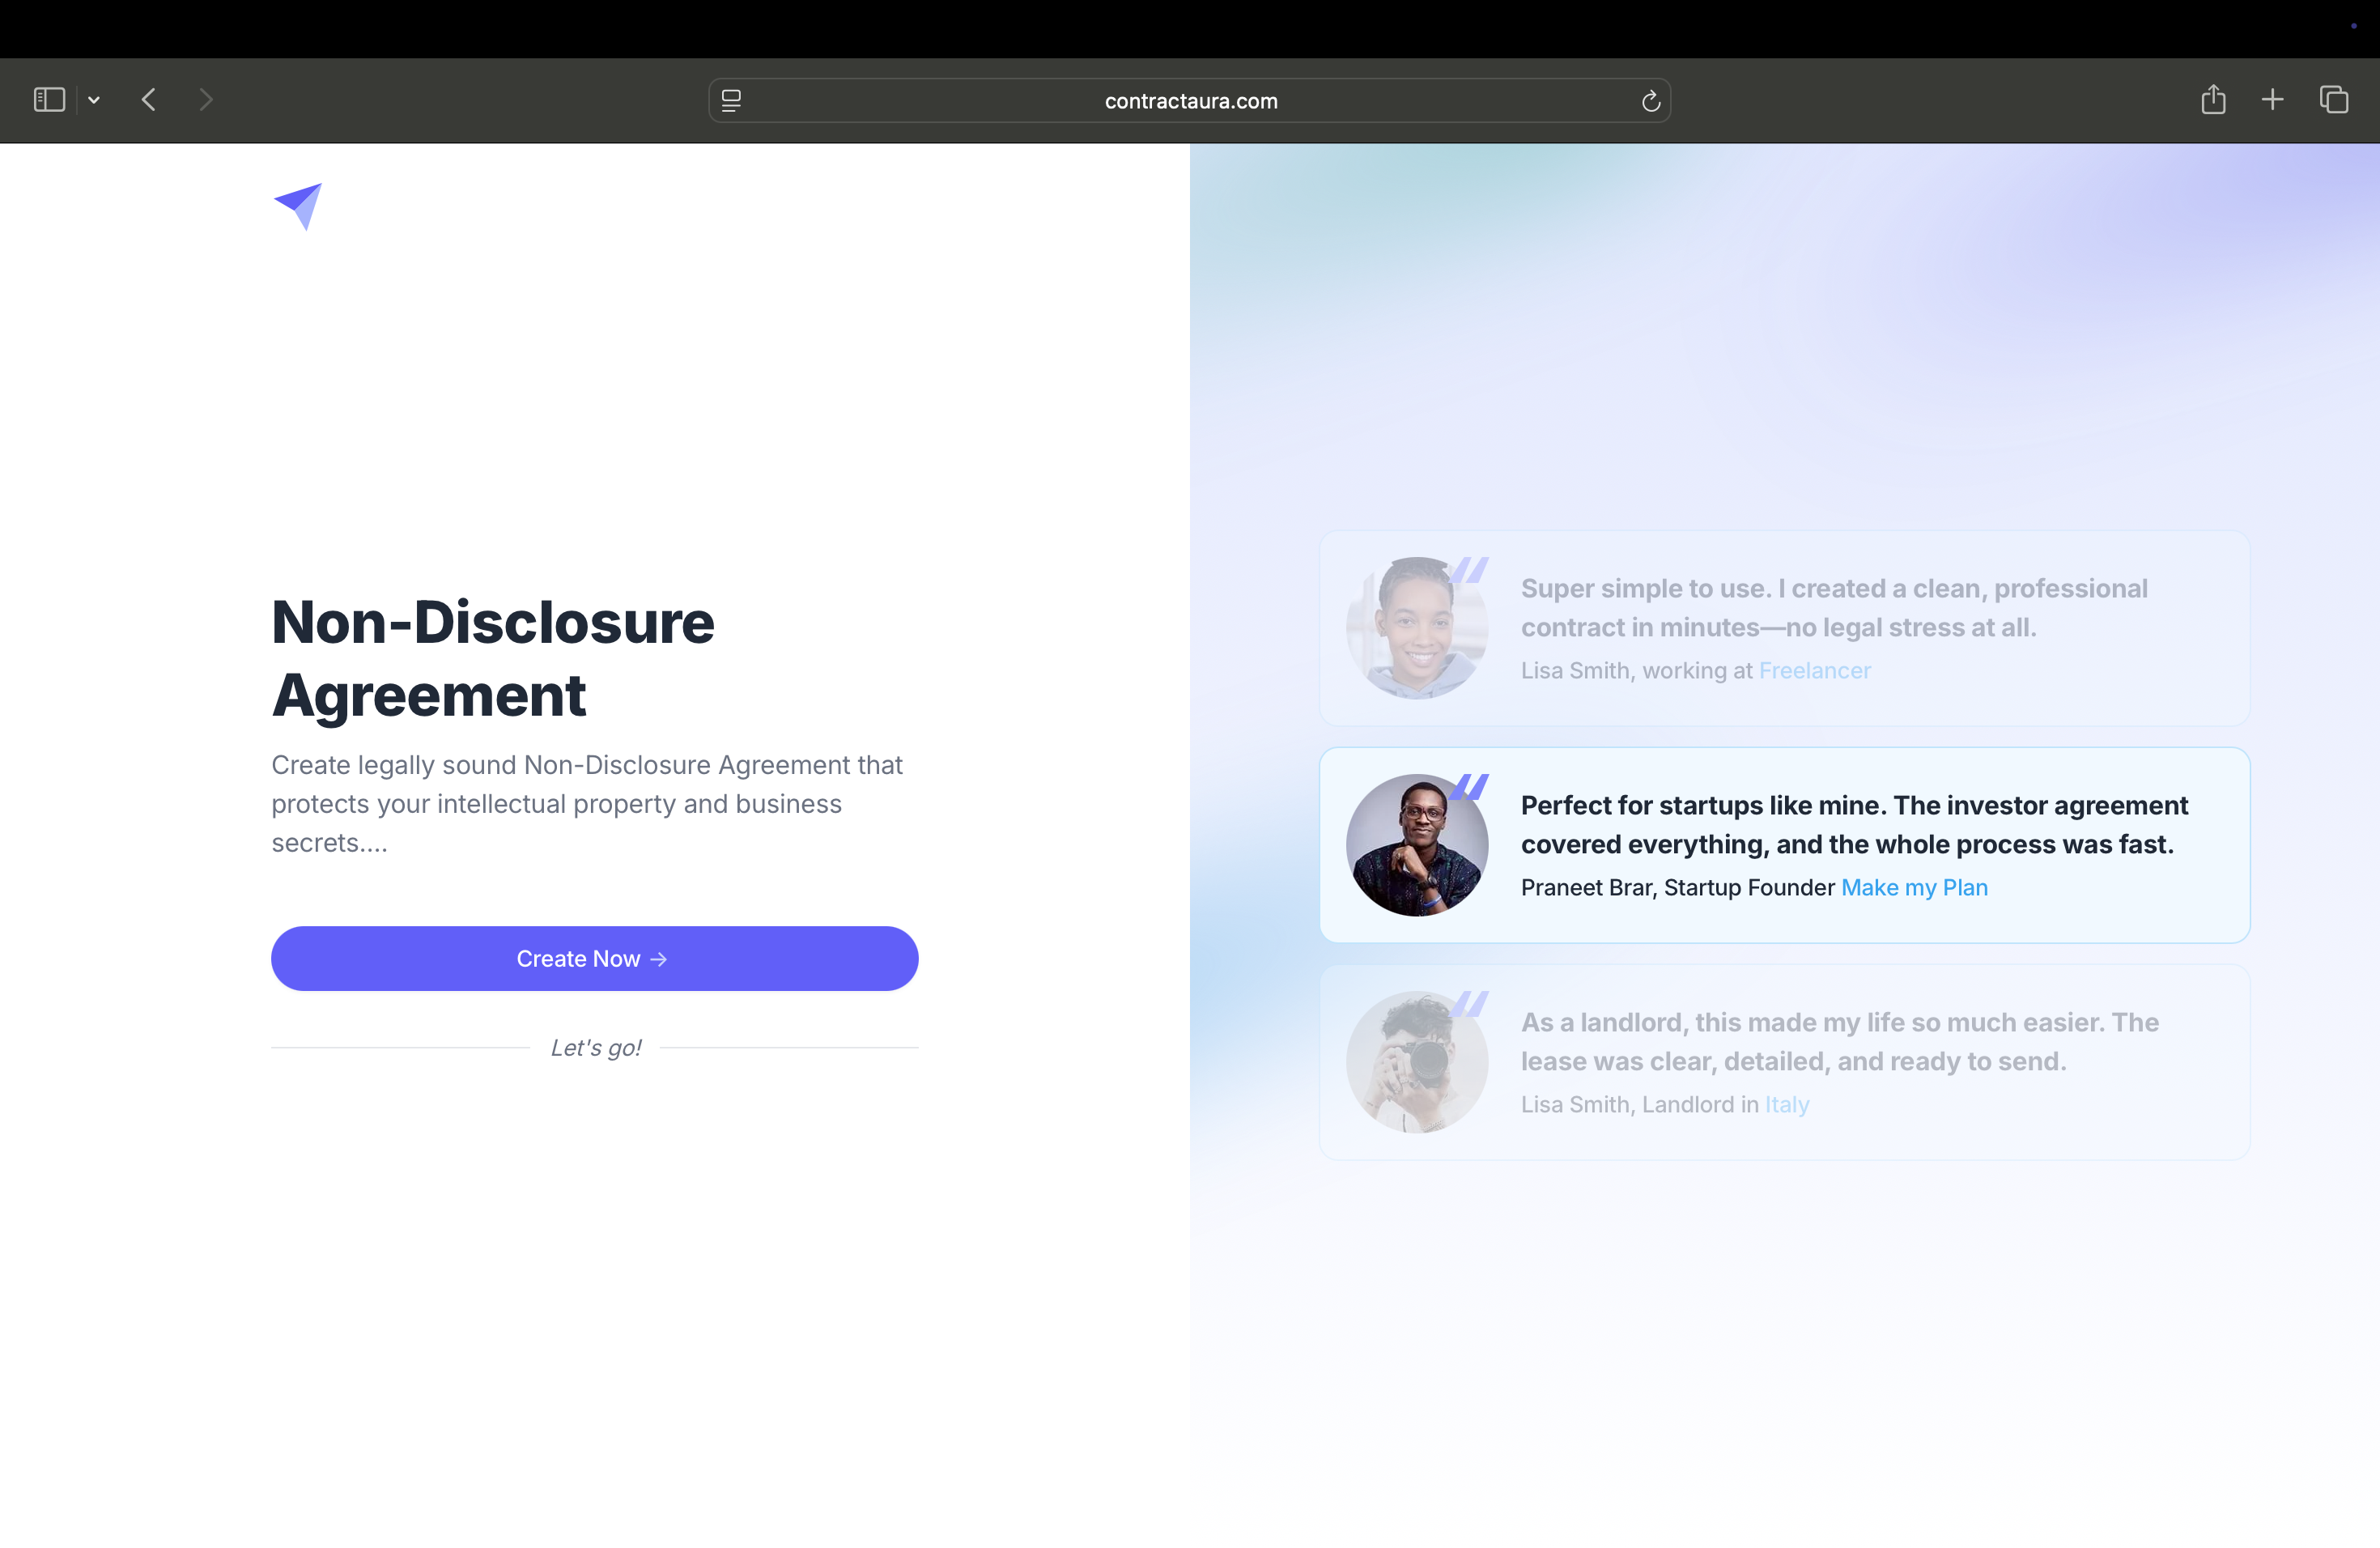
Task: Reload the current page
Action: (1651, 101)
